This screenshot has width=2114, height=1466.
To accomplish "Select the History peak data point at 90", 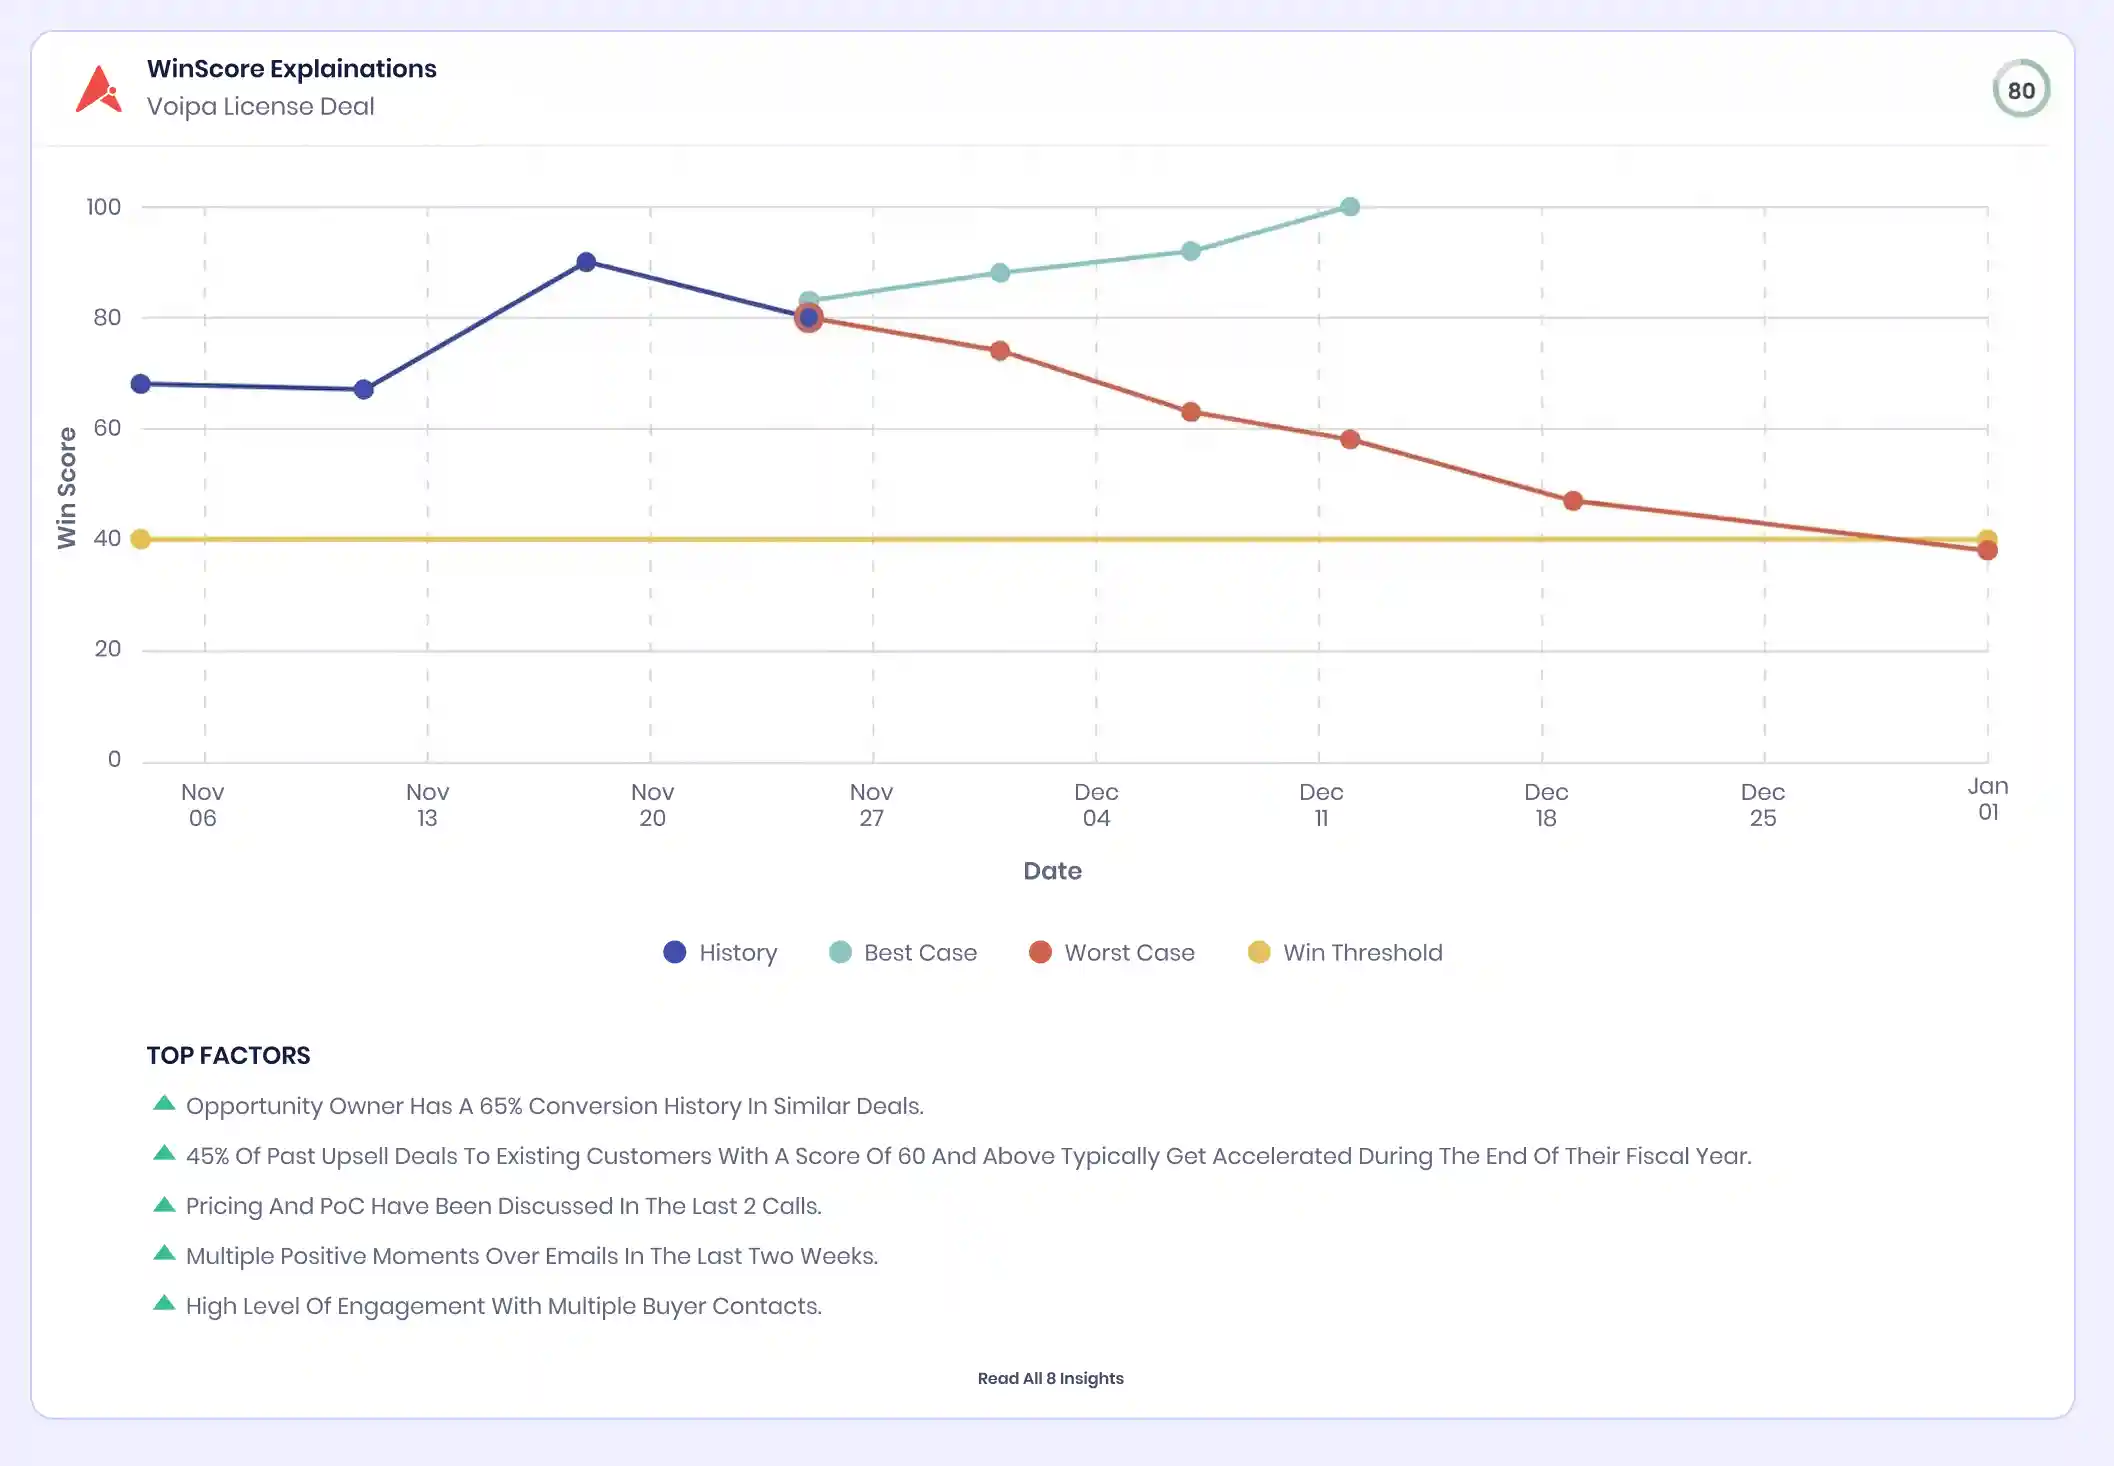I will point(586,262).
